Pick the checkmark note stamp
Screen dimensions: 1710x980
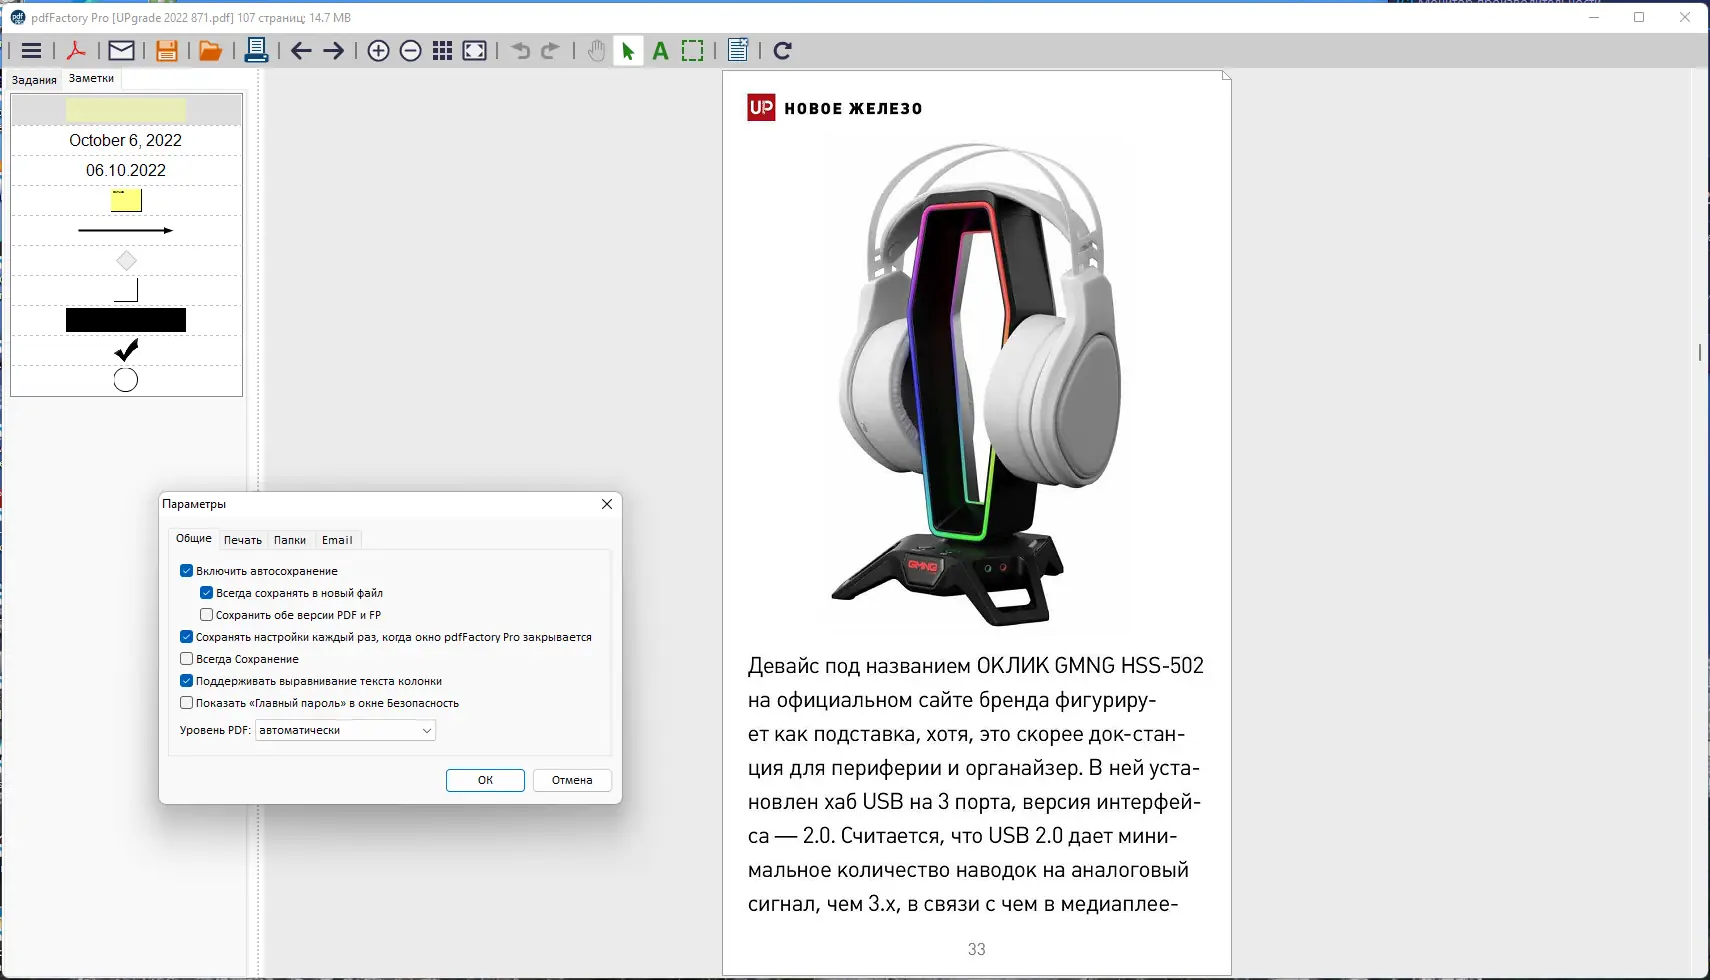pos(126,350)
